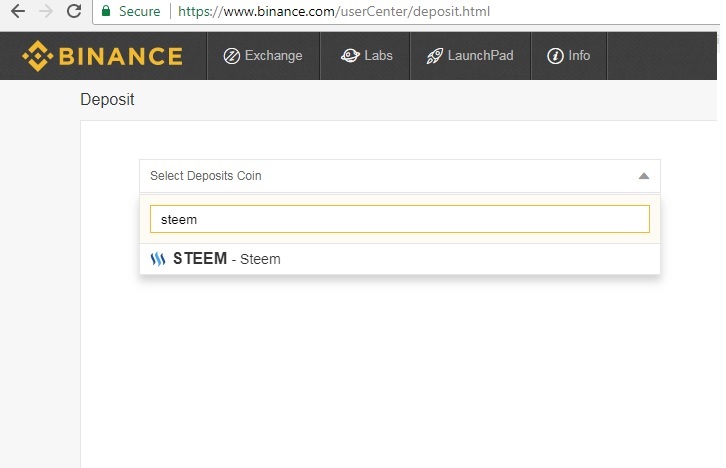Click the LaunchPad rocket icon

pyautogui.click(x=434, y=56)
